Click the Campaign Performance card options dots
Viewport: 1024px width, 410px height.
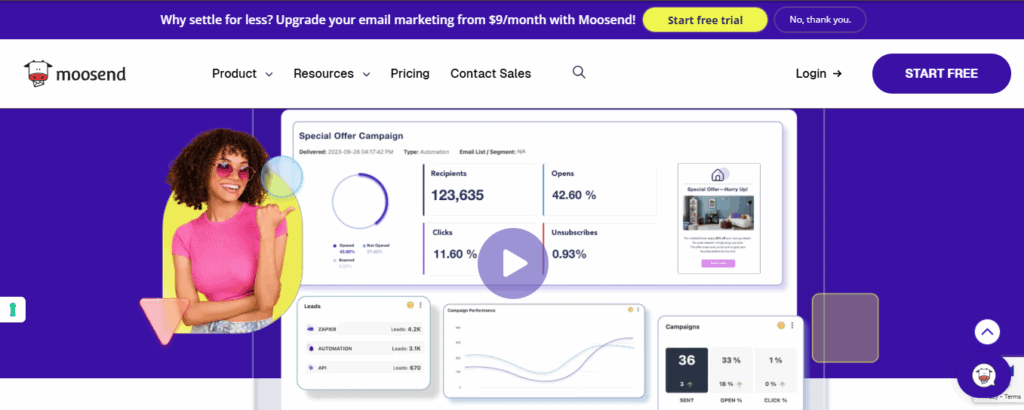638,309
